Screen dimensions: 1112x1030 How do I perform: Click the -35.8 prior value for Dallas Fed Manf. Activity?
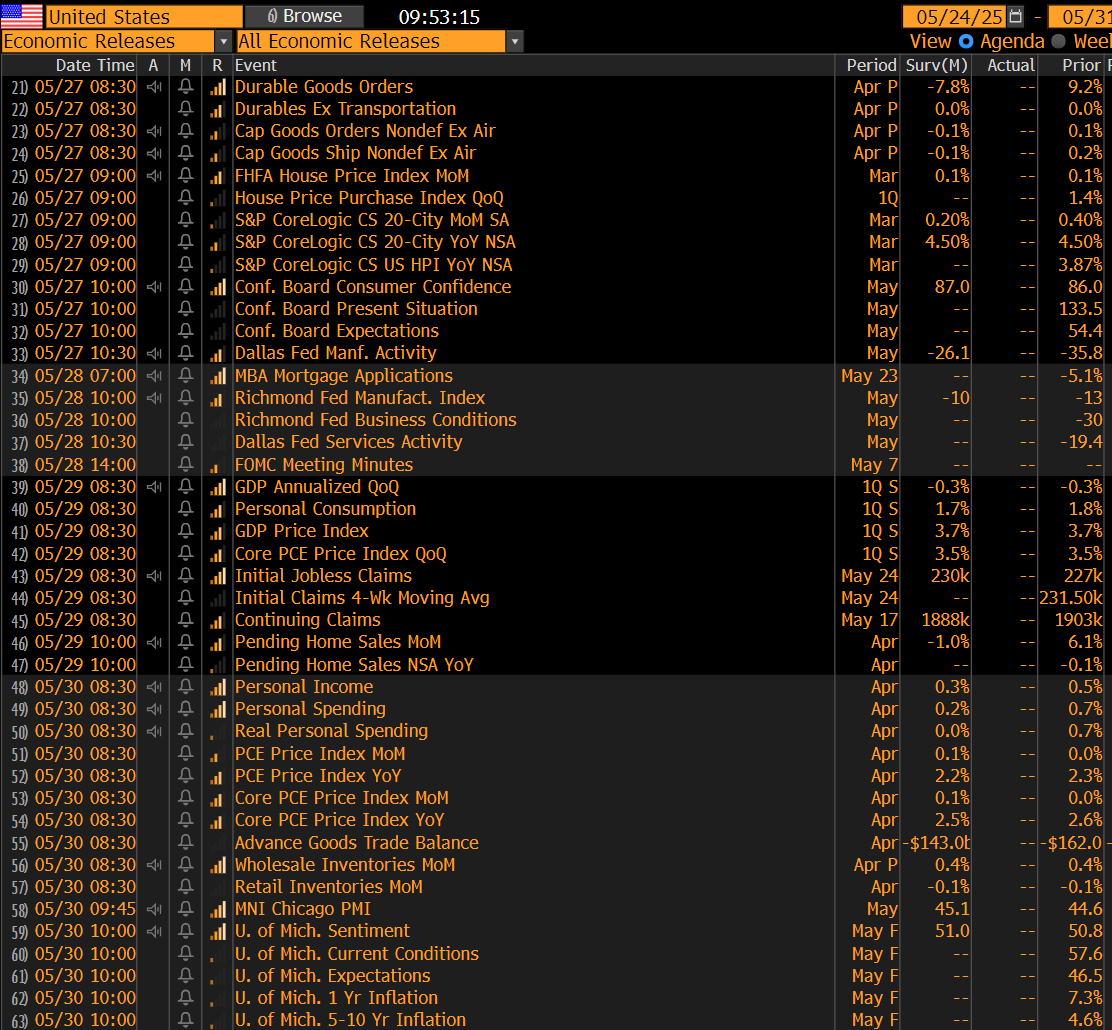pyautogui.click(x=1080, y=353)
